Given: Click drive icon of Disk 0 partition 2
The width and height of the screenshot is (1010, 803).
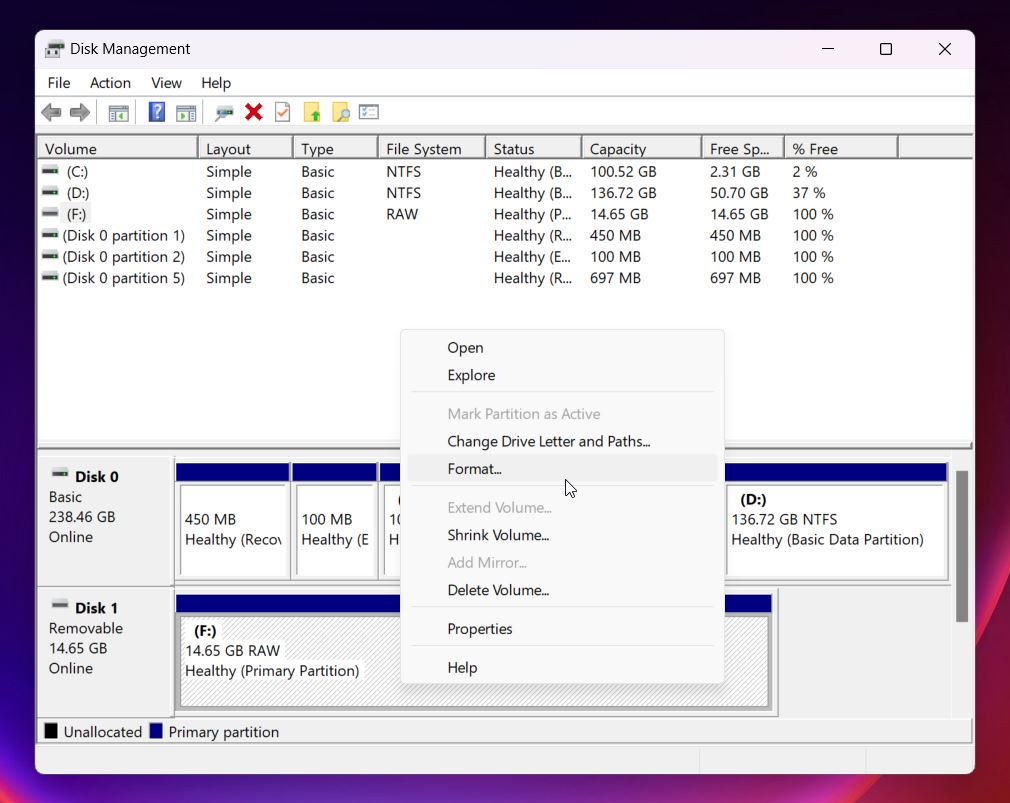Looking at the screenshot, I should (50, 256).
